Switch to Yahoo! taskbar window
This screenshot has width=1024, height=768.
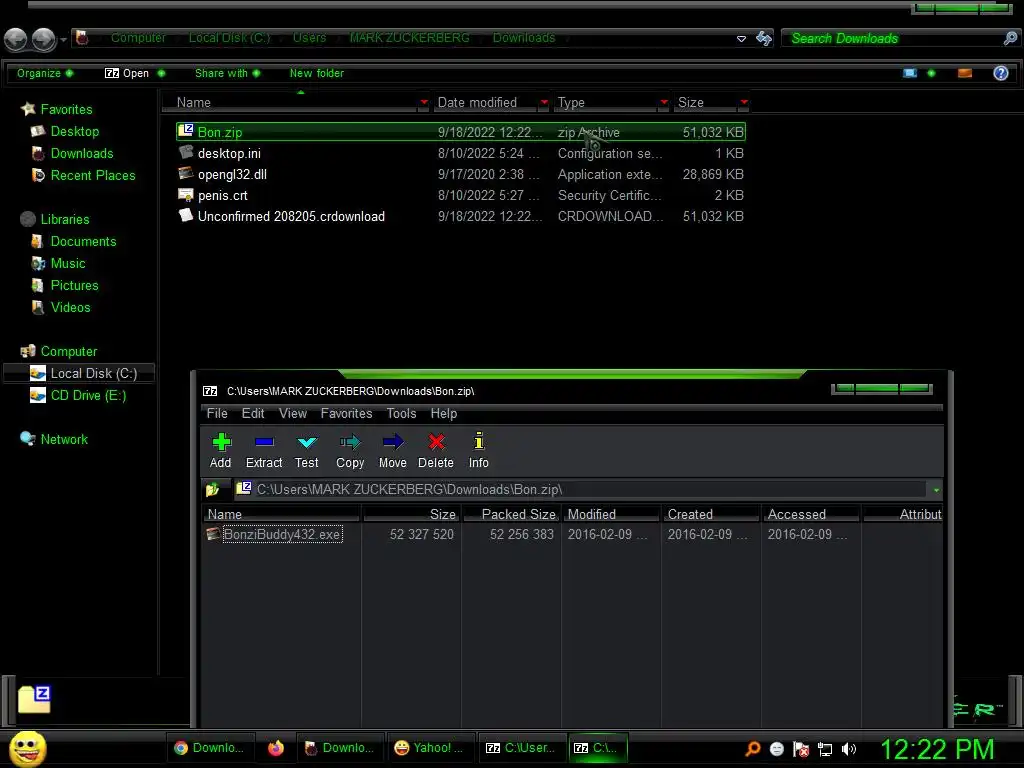(429, 748)
